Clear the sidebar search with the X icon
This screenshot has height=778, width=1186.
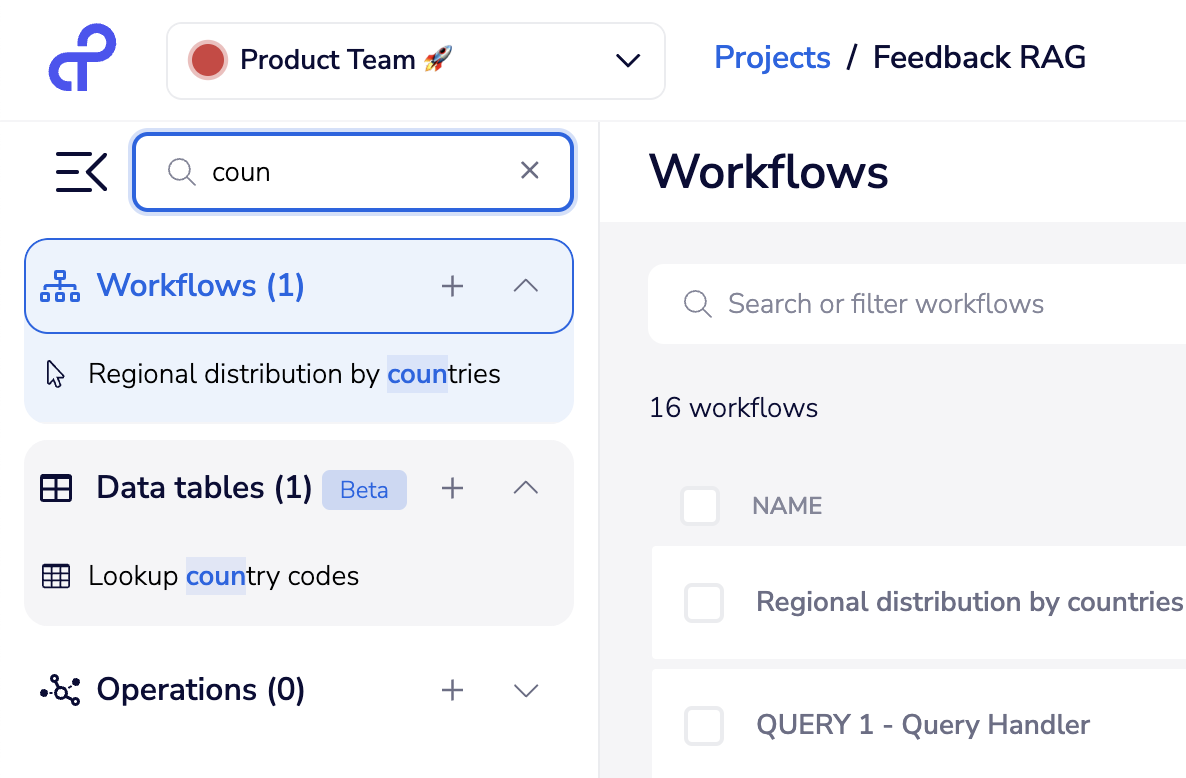[530, 171]
